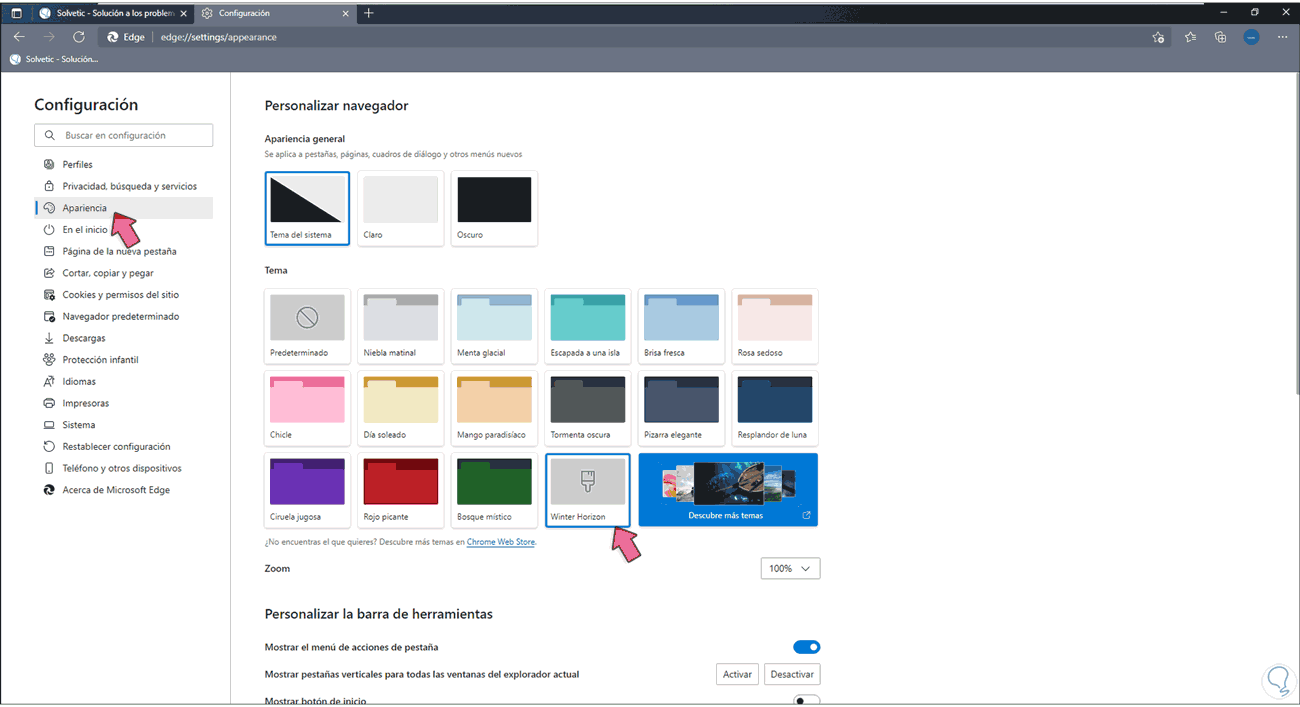This screenshot has width=1300, height=707.
Task: Select Resplandor de luna theme
Action: pos(775,408)
